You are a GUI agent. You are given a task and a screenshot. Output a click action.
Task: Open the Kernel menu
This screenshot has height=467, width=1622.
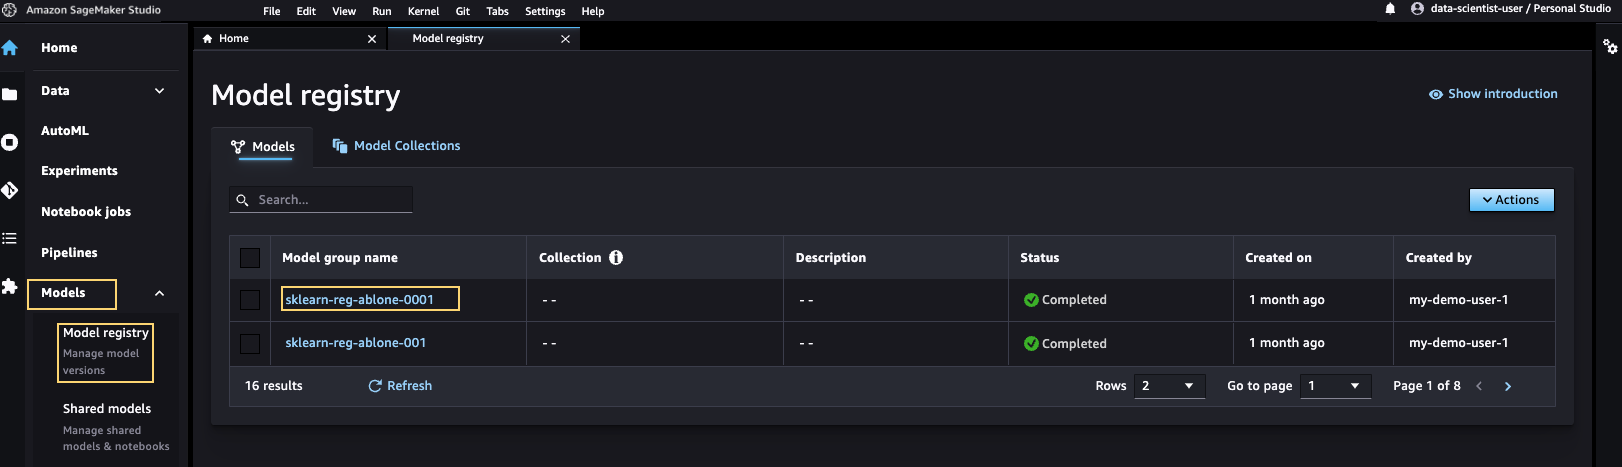tap(423, 11)
